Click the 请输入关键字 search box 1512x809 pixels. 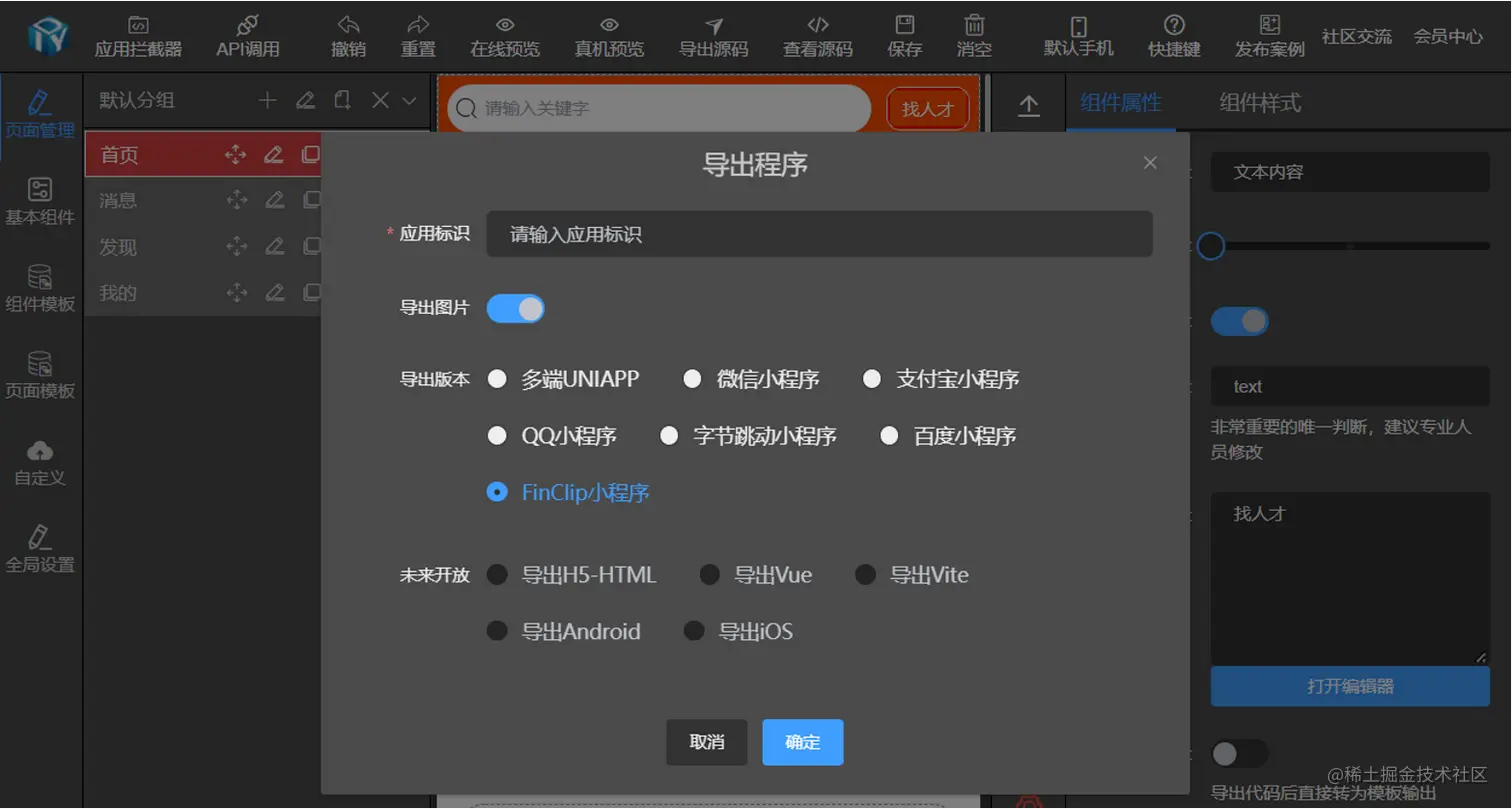(659, 108)
